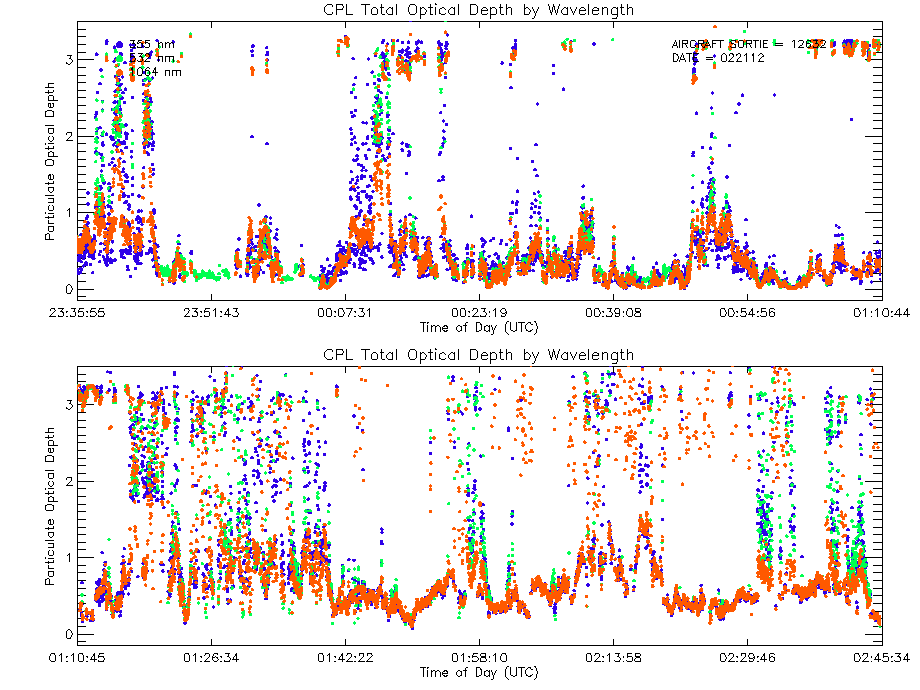This screenshot has width=920, height=690.
Task: Click the lower chart's 'Particulate Optical Depth' axis label
Action: 50,506
